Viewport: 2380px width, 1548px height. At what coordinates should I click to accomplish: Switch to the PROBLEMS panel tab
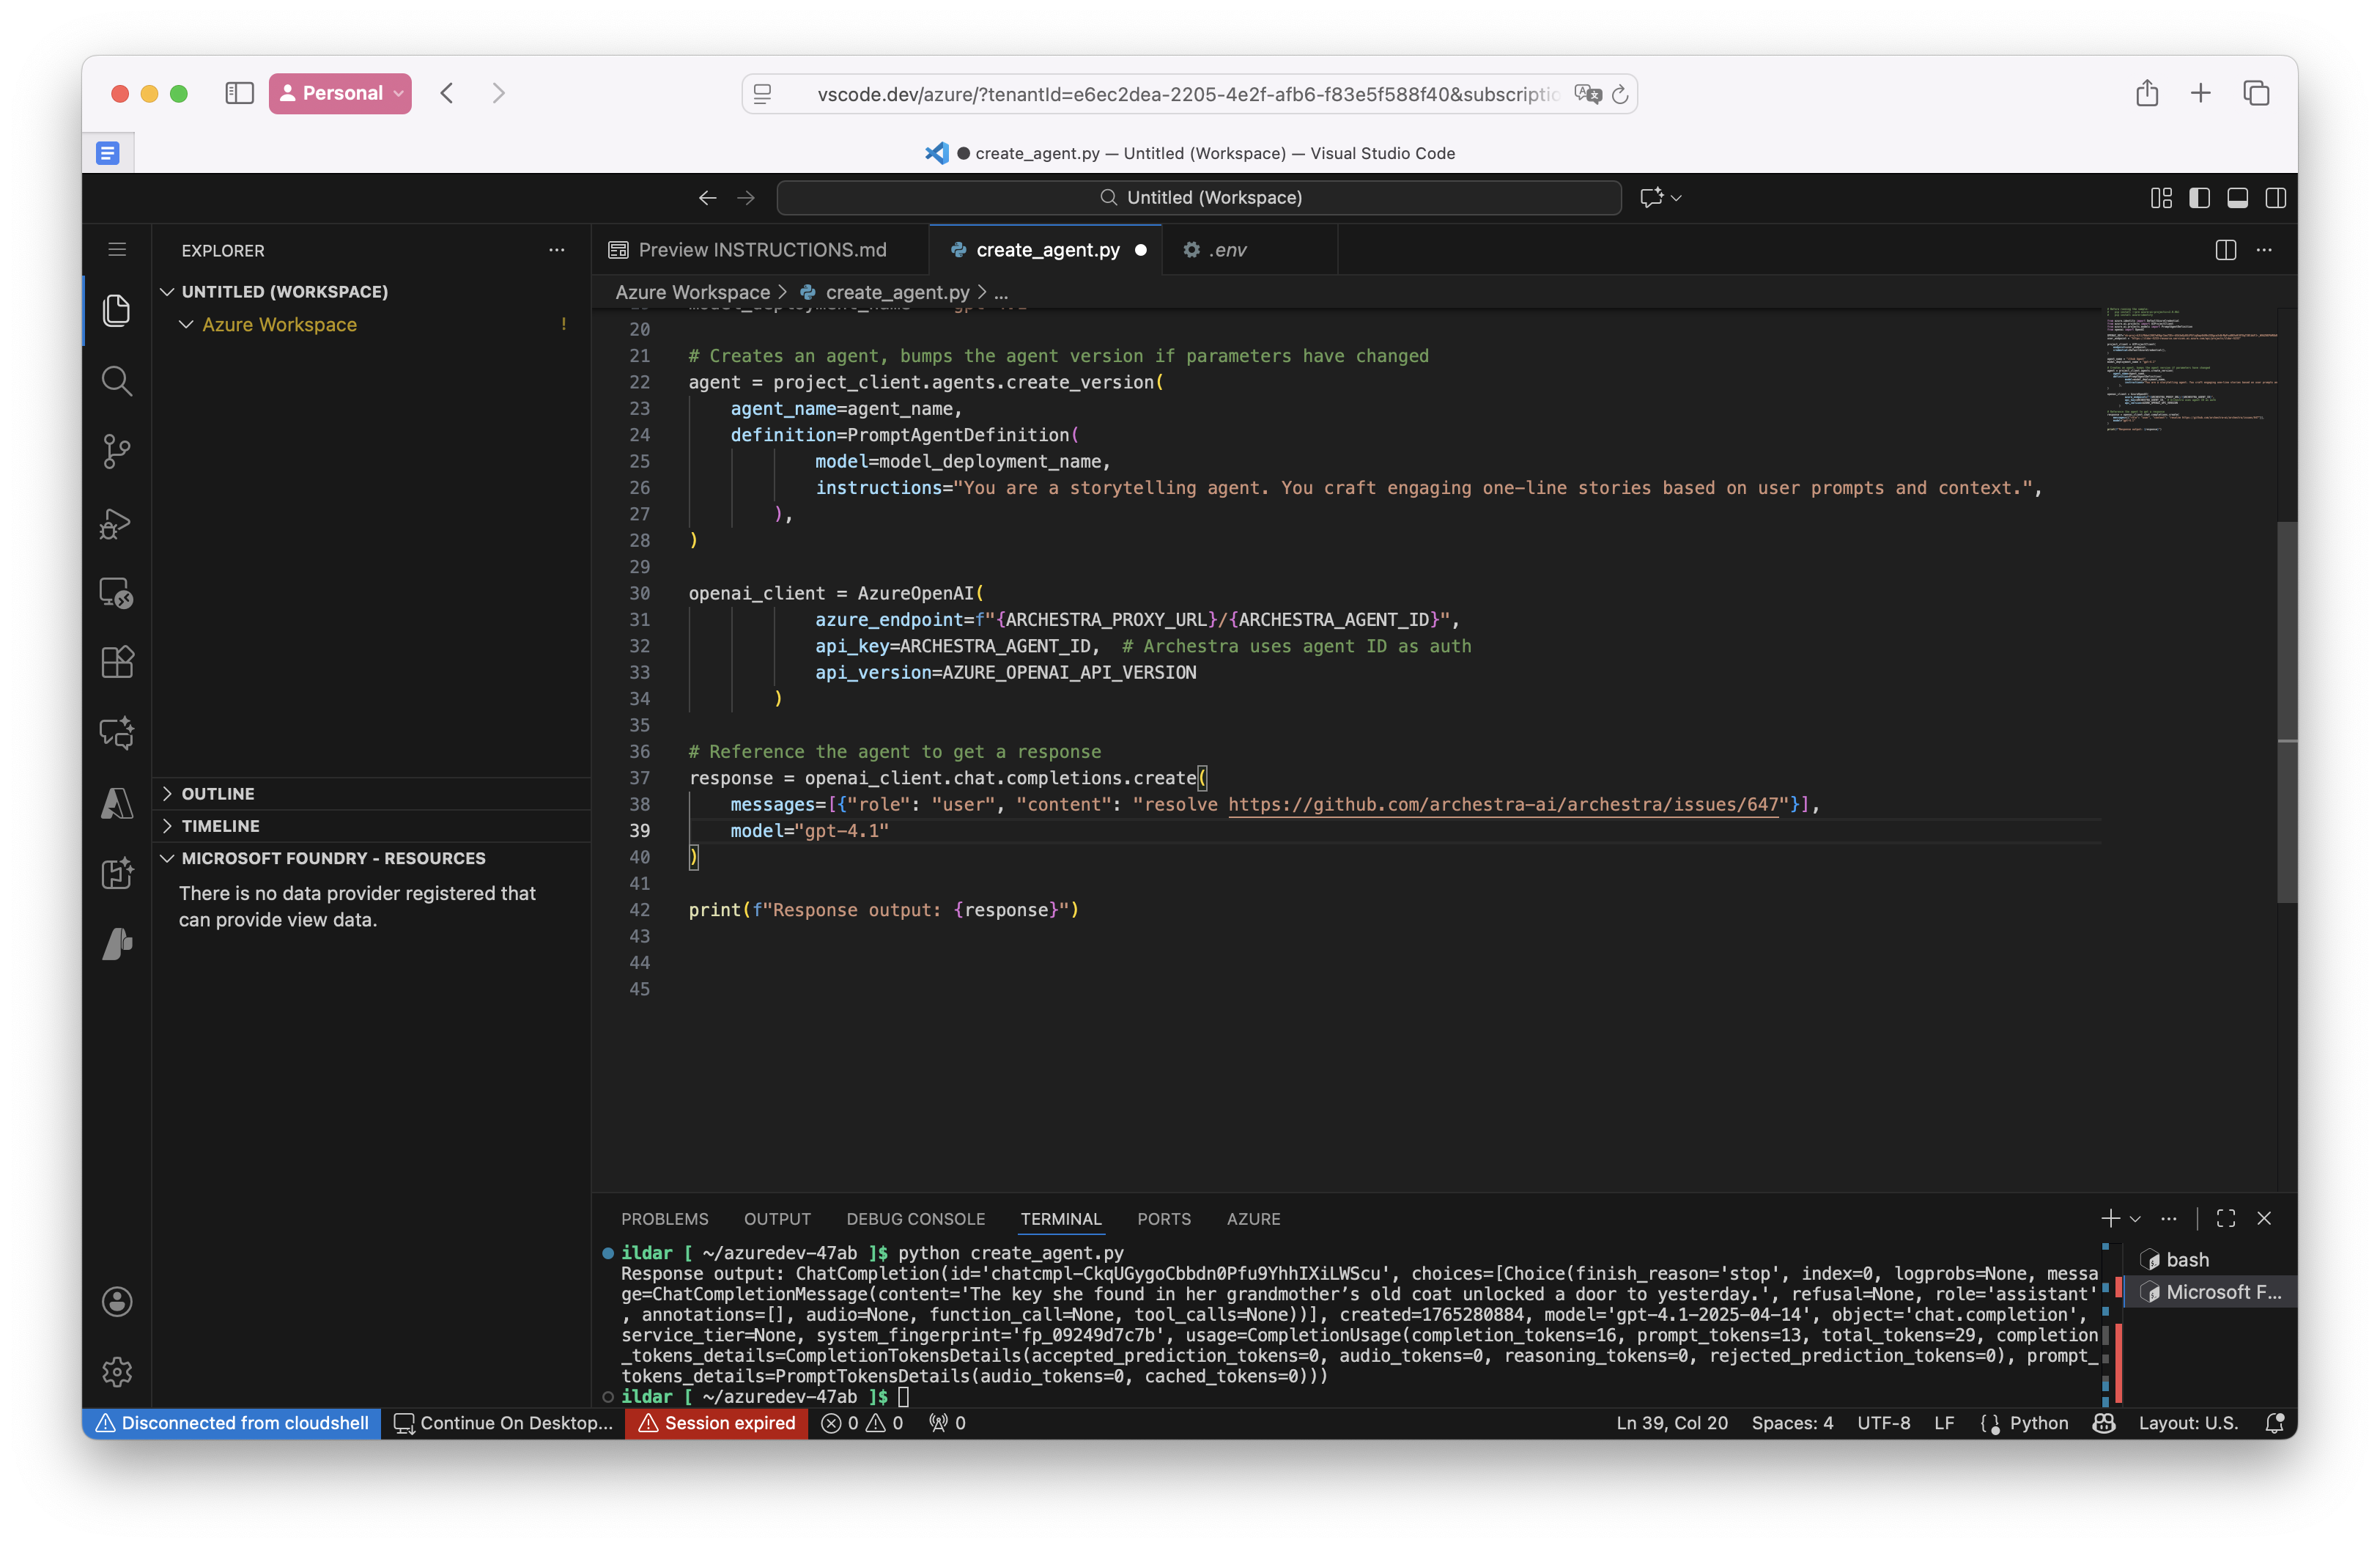[664, 1219]
